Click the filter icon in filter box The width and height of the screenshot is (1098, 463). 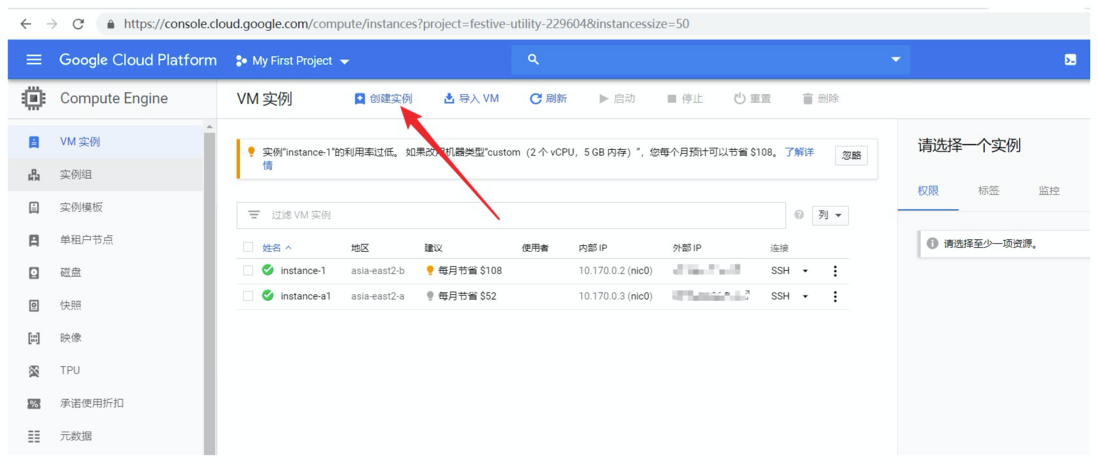[254, 215]
